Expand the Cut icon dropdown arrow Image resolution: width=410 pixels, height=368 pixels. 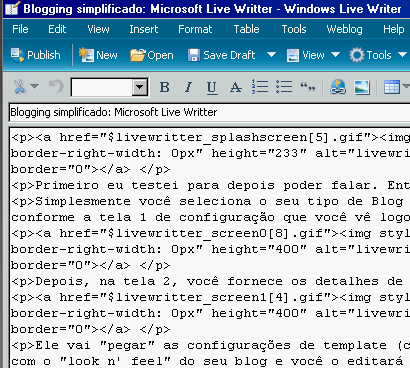click(x=34, y=87)
